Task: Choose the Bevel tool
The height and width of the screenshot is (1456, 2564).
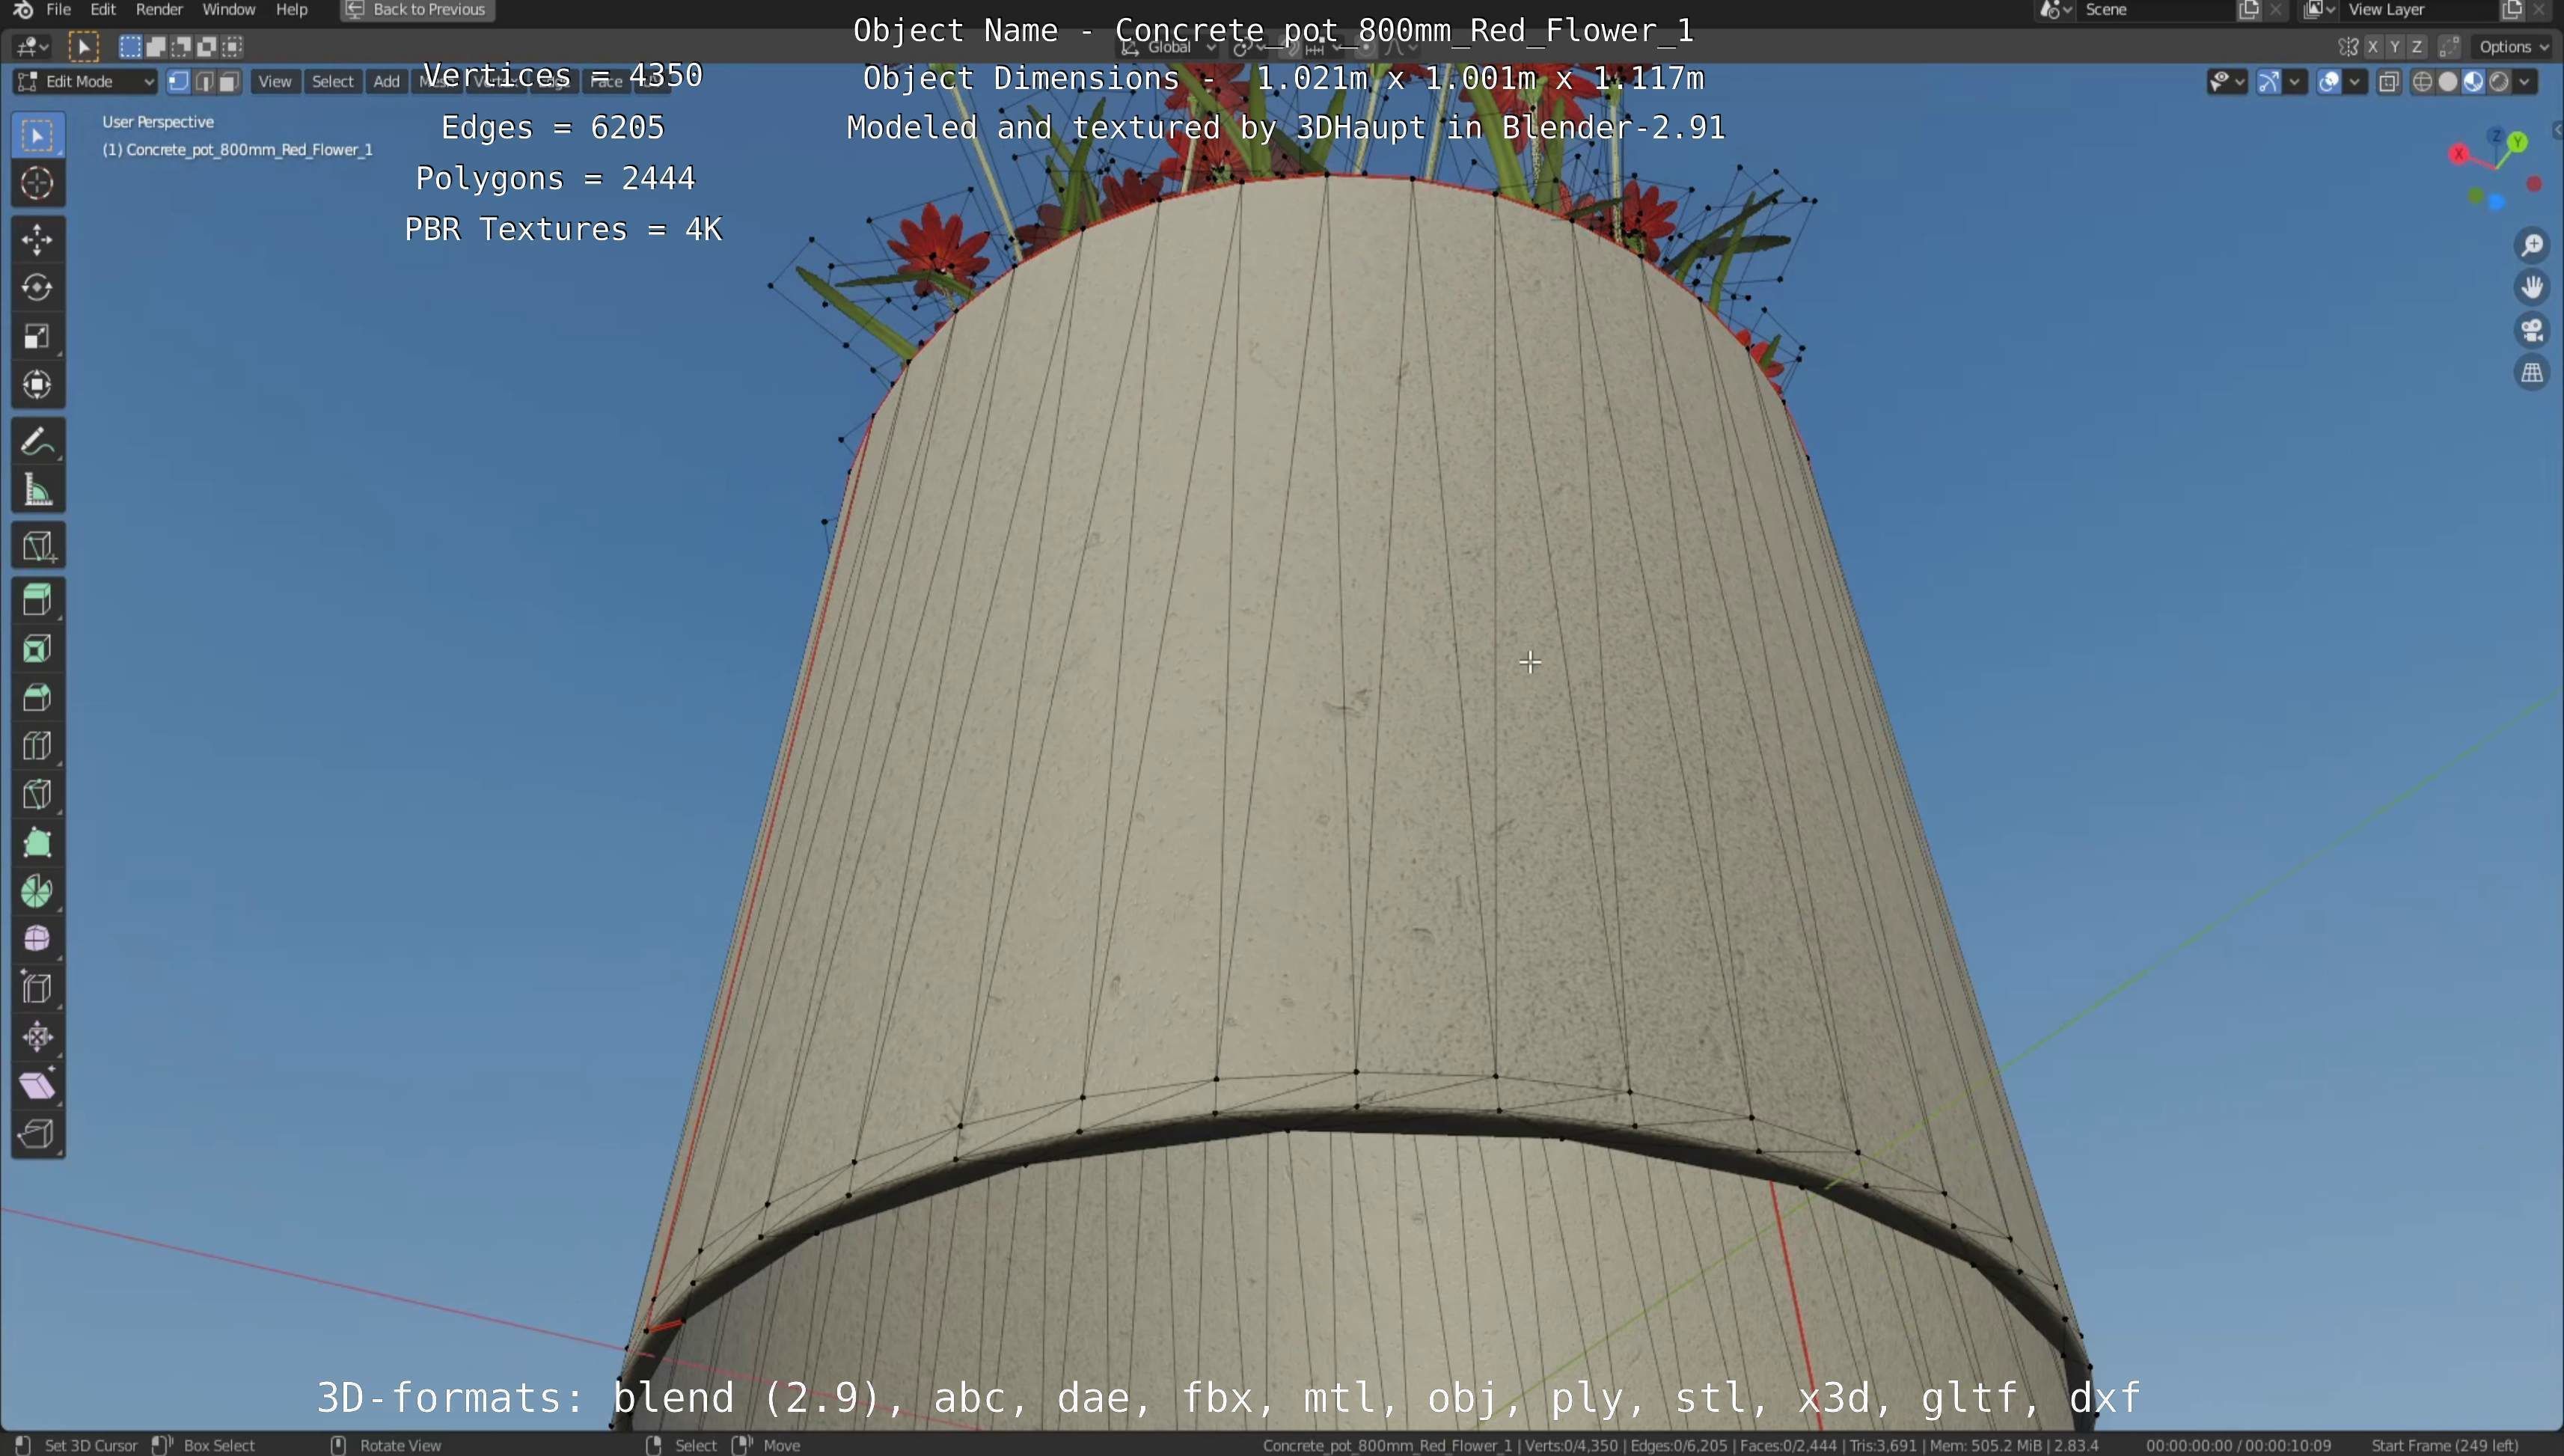Action: pos(38,698)
